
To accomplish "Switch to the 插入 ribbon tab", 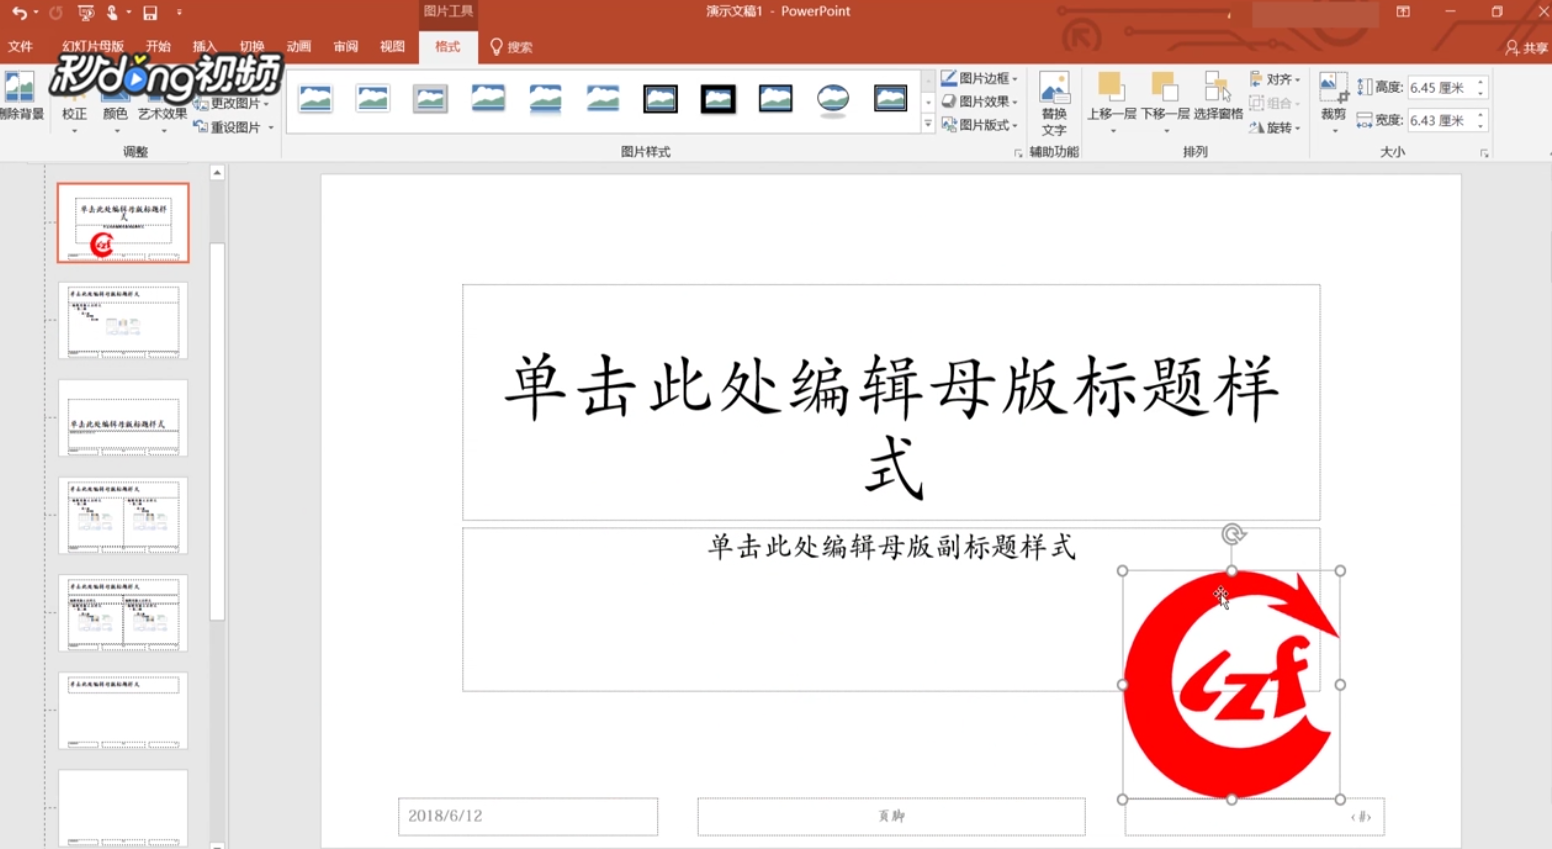I will pyautogui.click(x=204, y=47).
